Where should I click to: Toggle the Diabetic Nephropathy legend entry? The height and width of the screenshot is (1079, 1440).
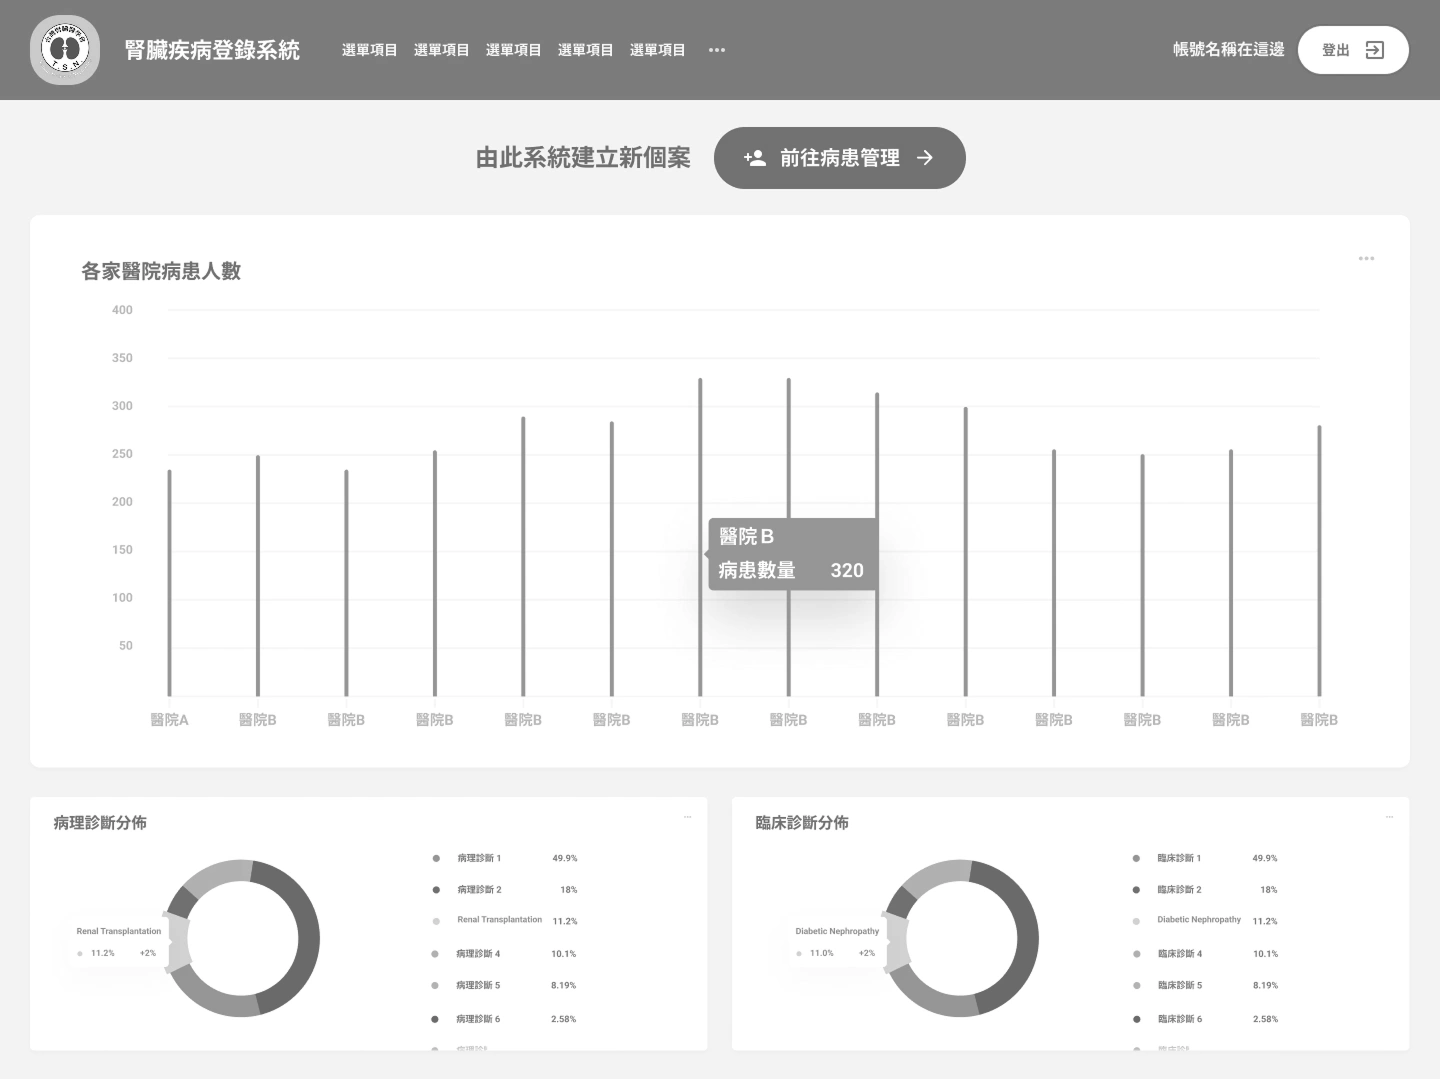tap(1198, 920)
